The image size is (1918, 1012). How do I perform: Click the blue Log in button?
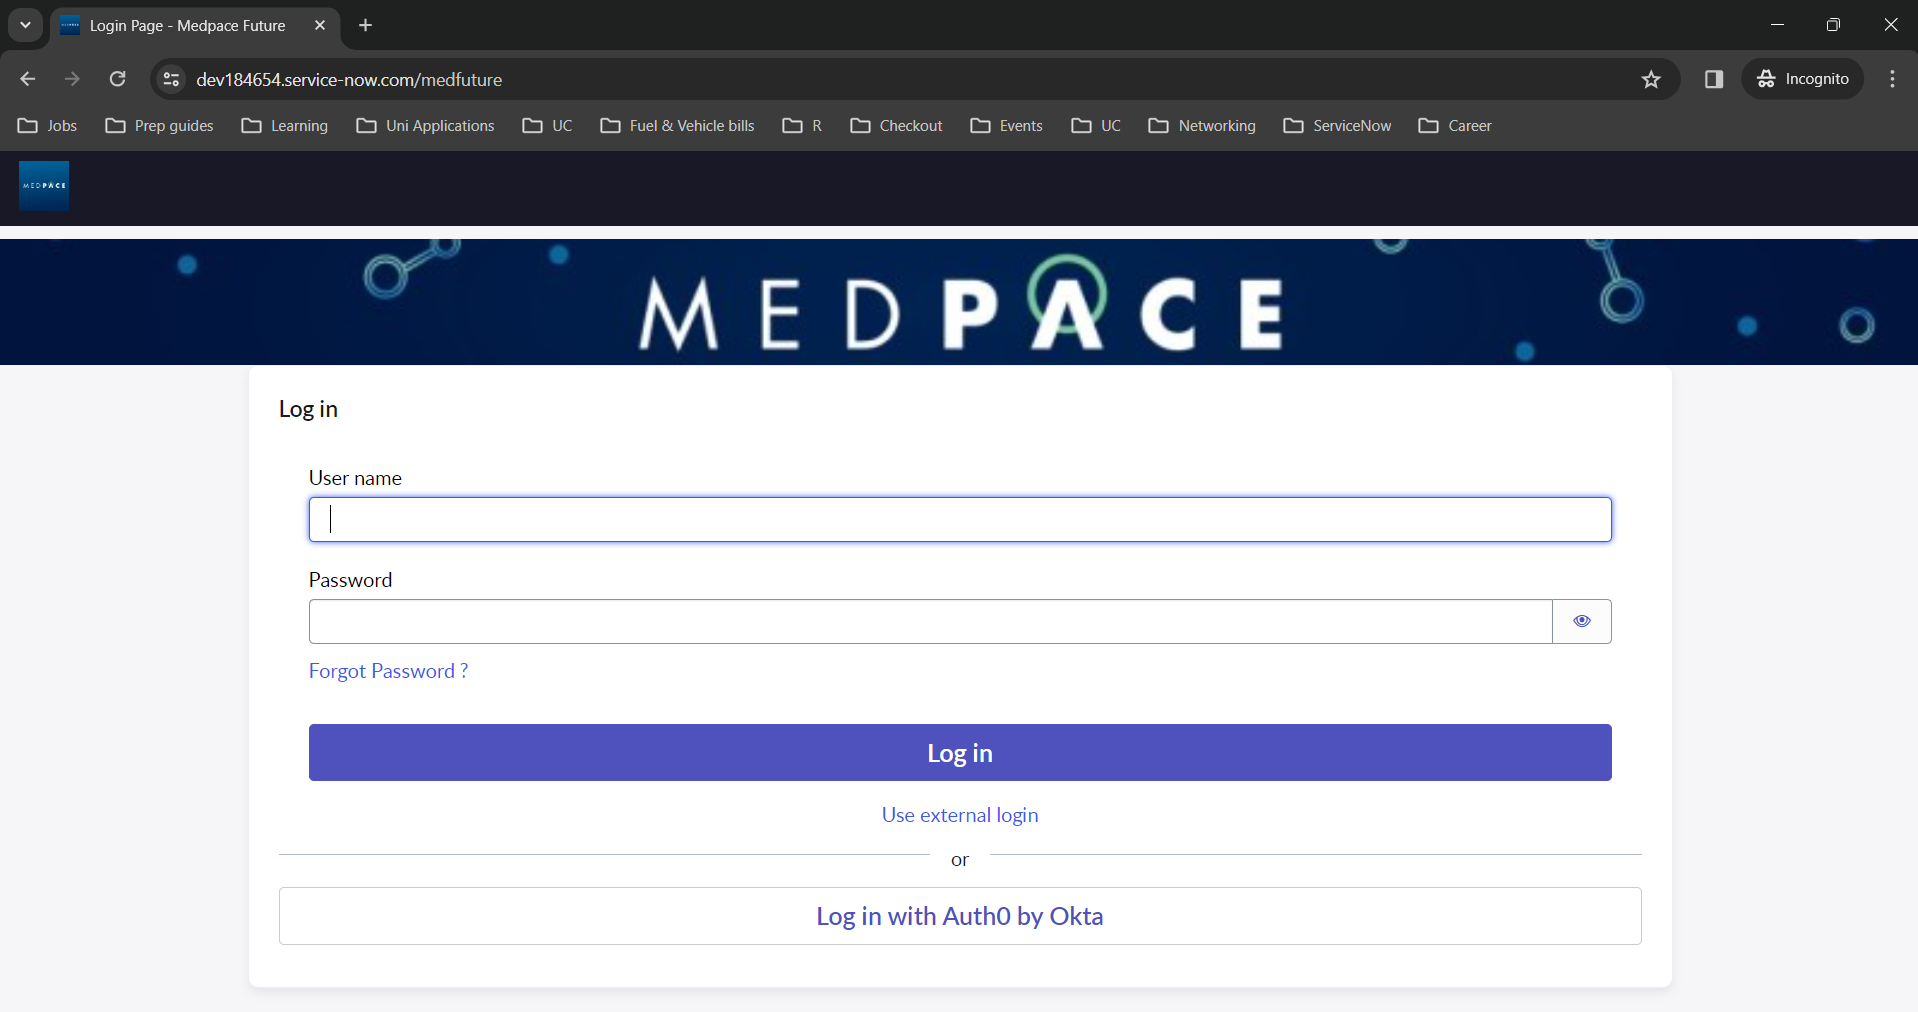pos(960,753)
